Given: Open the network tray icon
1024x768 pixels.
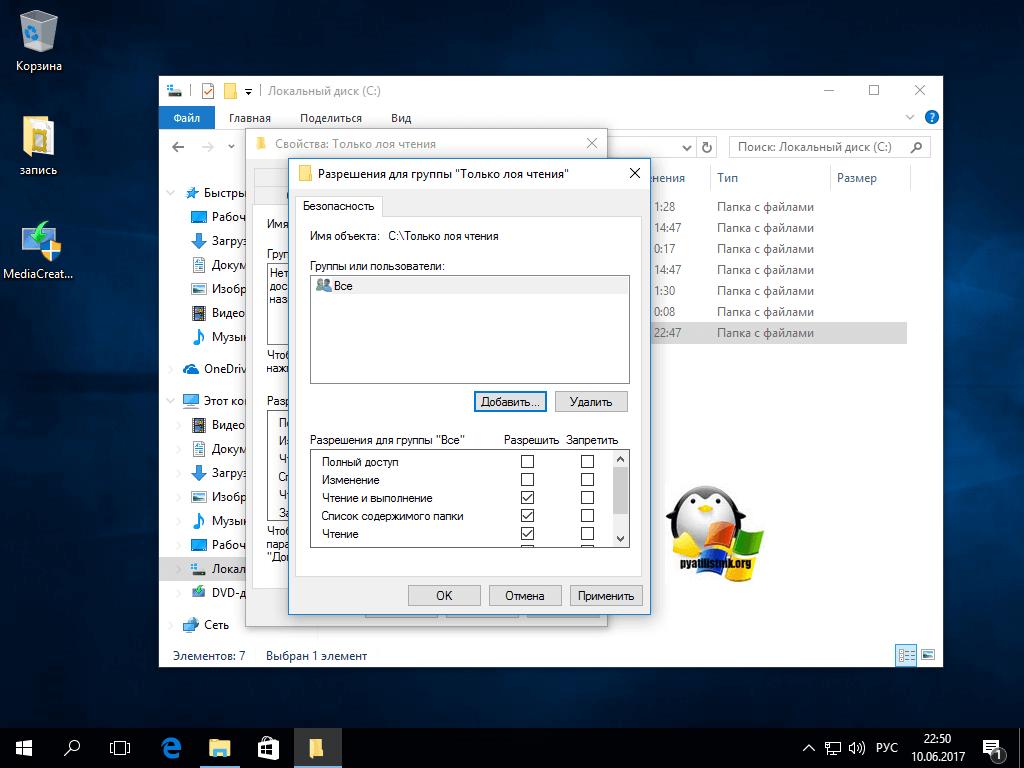Looking at the screenshot, I should tap(833, 748).
